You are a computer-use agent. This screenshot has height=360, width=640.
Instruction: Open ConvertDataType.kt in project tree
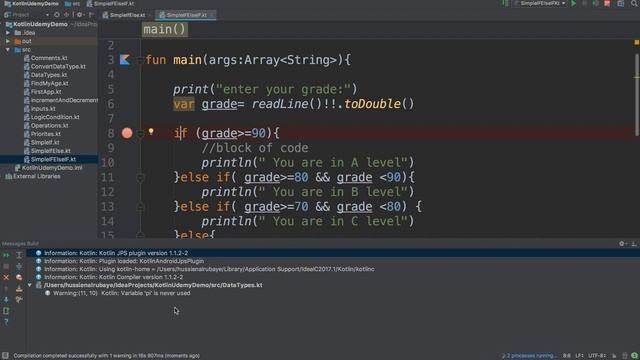click(x=54, y=67)
